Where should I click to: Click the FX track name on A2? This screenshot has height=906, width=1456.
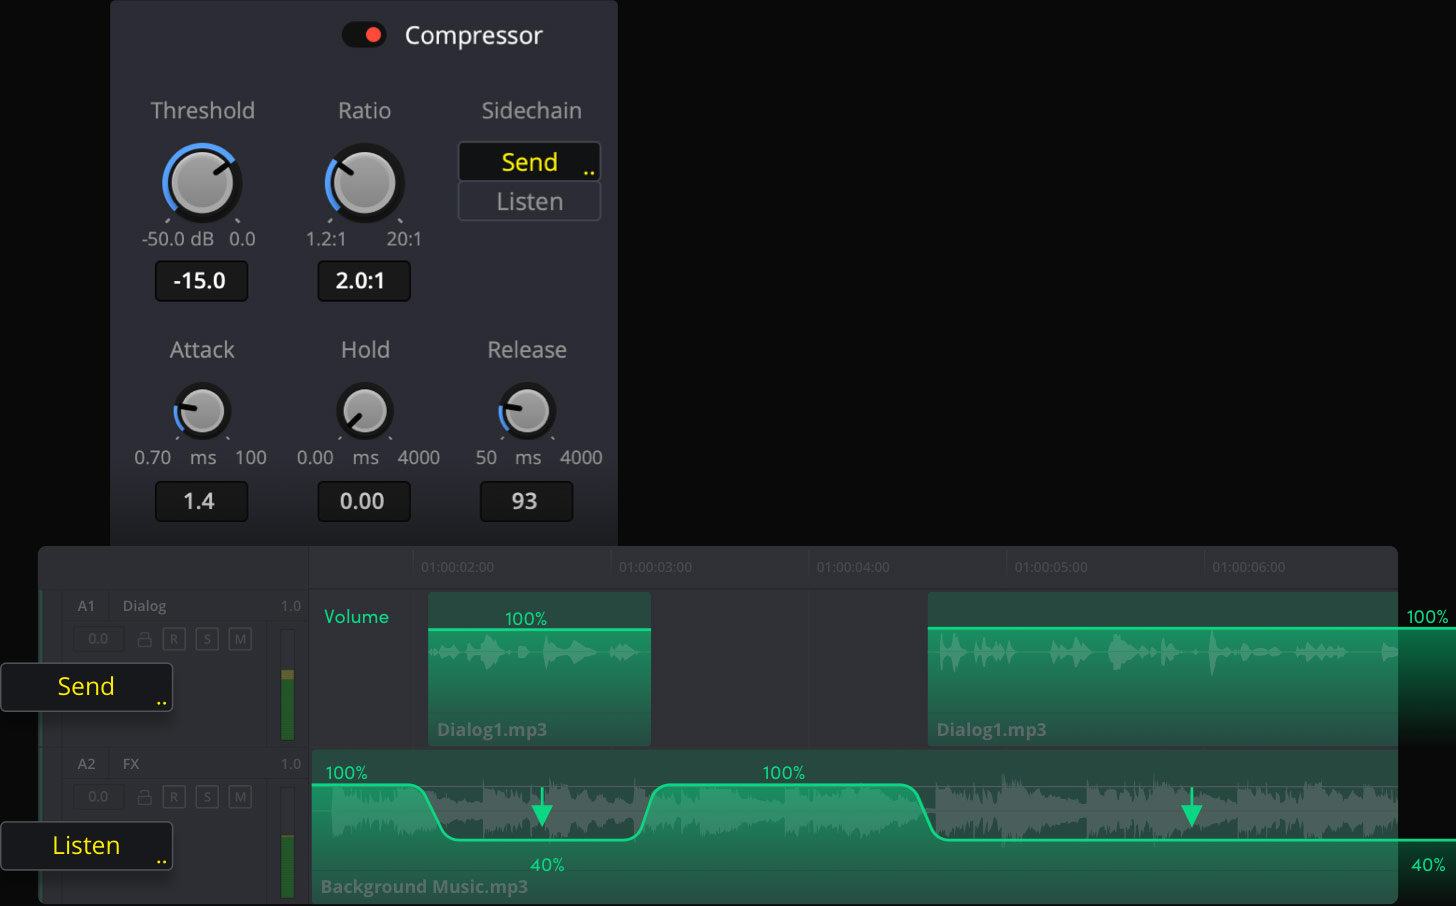point(131,764)
